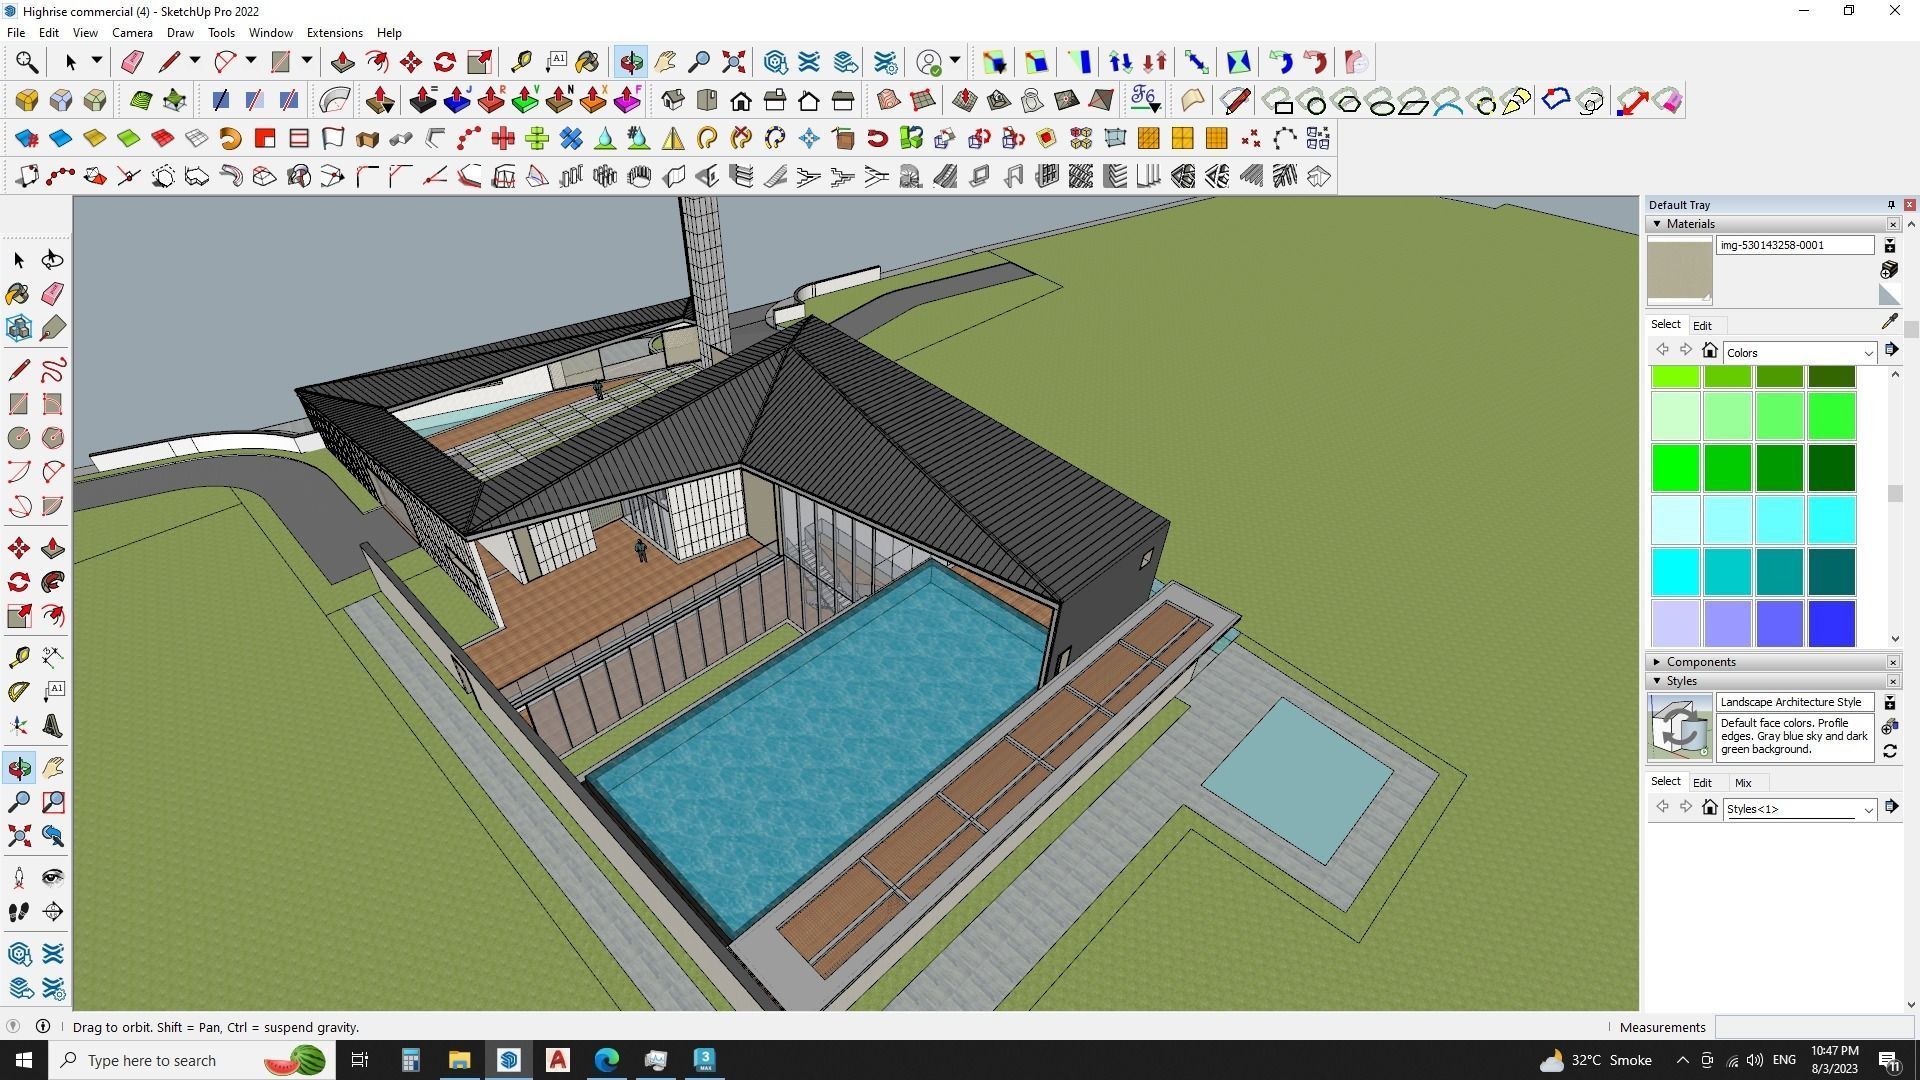This screenshot has height=1080, width=1920.
Task: Click the Create Material icon
Action: [x=1889, y=270]
